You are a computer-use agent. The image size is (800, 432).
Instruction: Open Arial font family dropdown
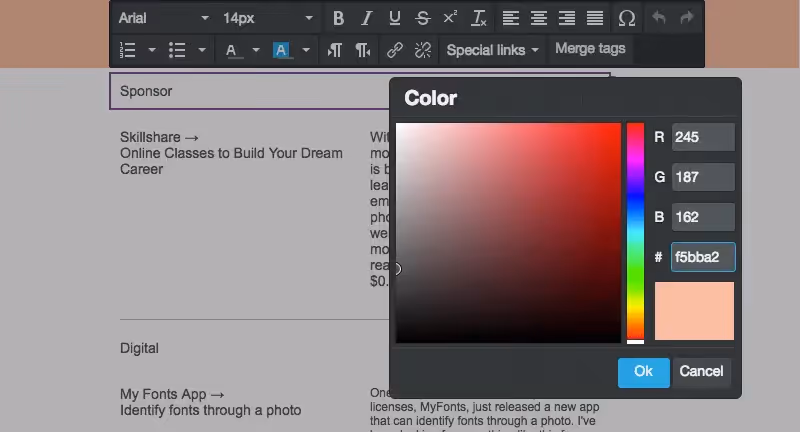pyautogui.click(x=163, y=18)
